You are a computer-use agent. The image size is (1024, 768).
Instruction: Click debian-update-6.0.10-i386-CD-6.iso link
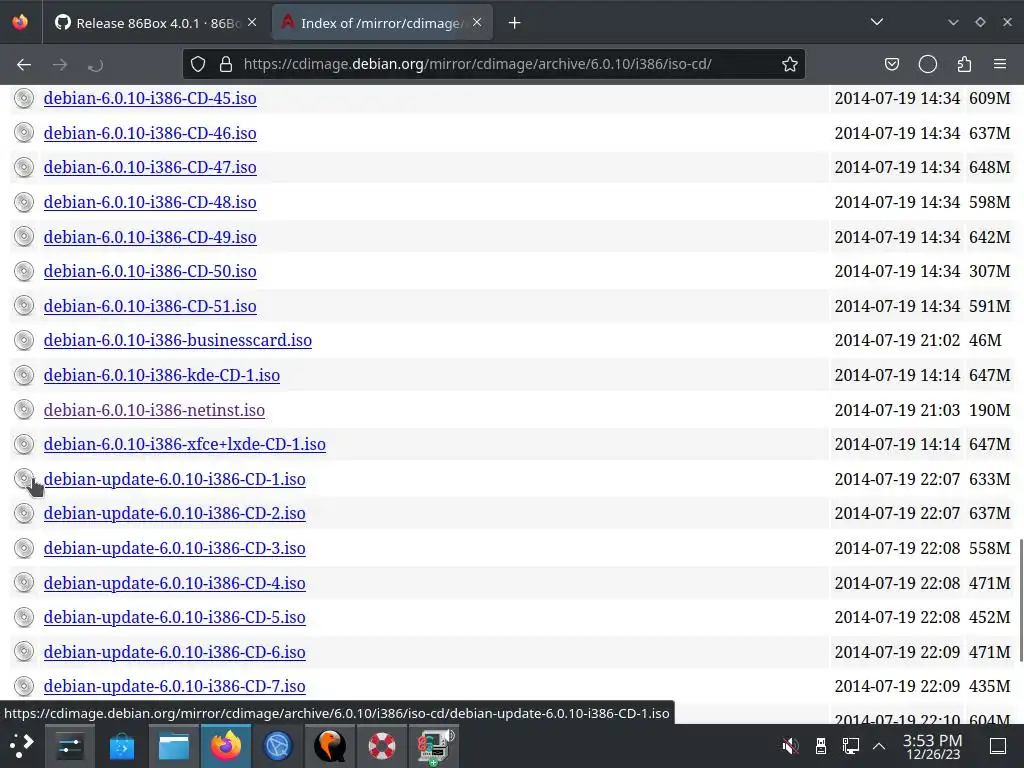click(174, 652)
